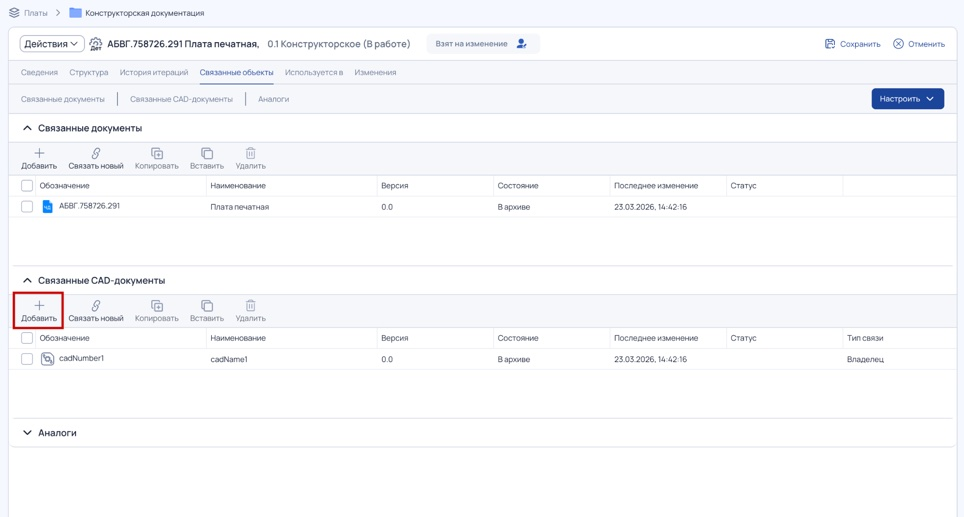Click the Сохранить button label

point(860,44)
